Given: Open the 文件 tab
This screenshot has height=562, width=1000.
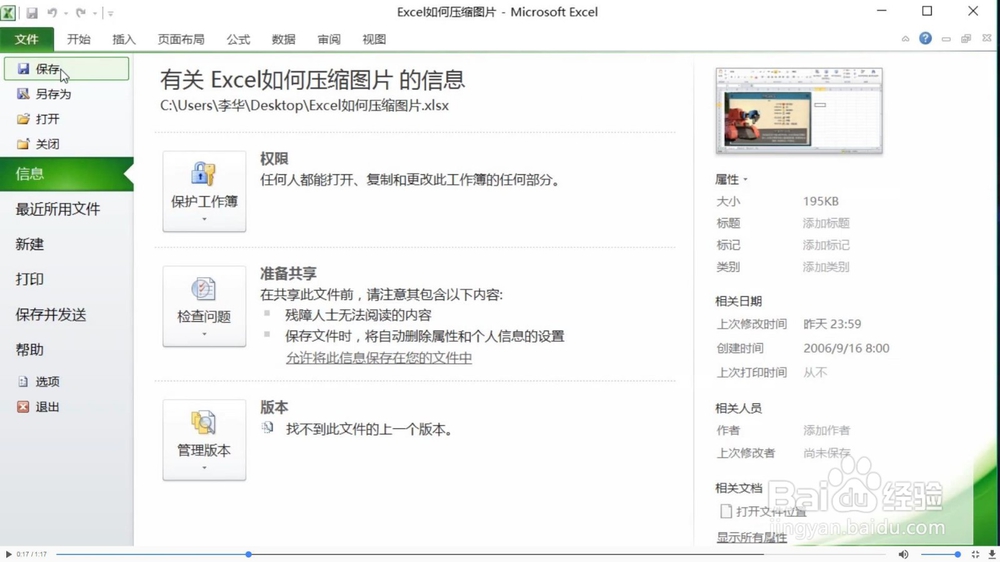Looking at the screenshot, I should 27,40.
